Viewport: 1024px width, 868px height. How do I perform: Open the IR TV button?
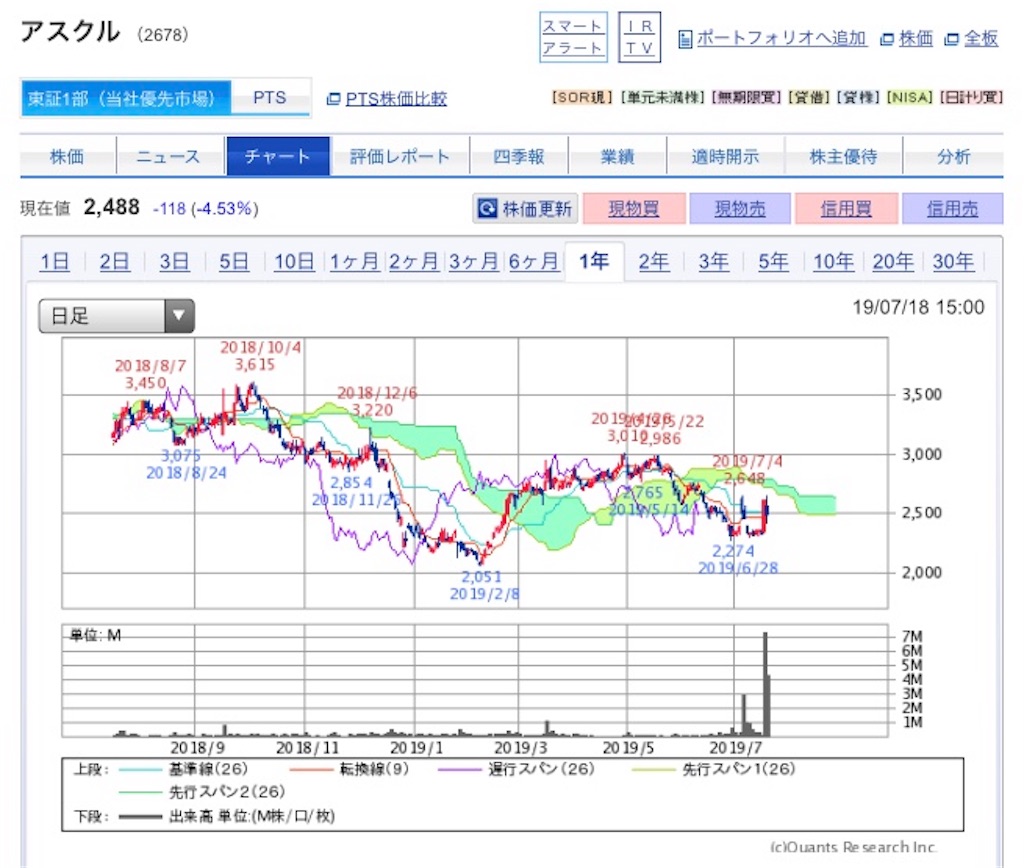[639, 37]
